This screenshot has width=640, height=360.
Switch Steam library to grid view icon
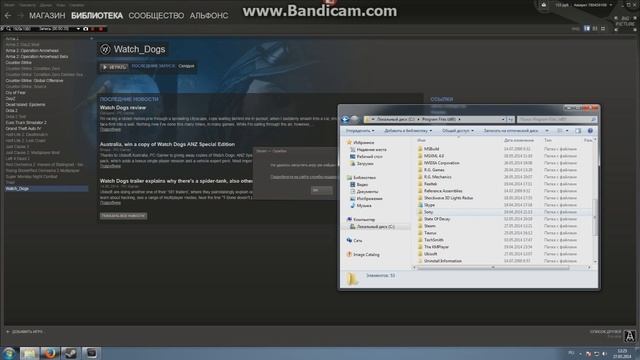[x=603, y=29]
